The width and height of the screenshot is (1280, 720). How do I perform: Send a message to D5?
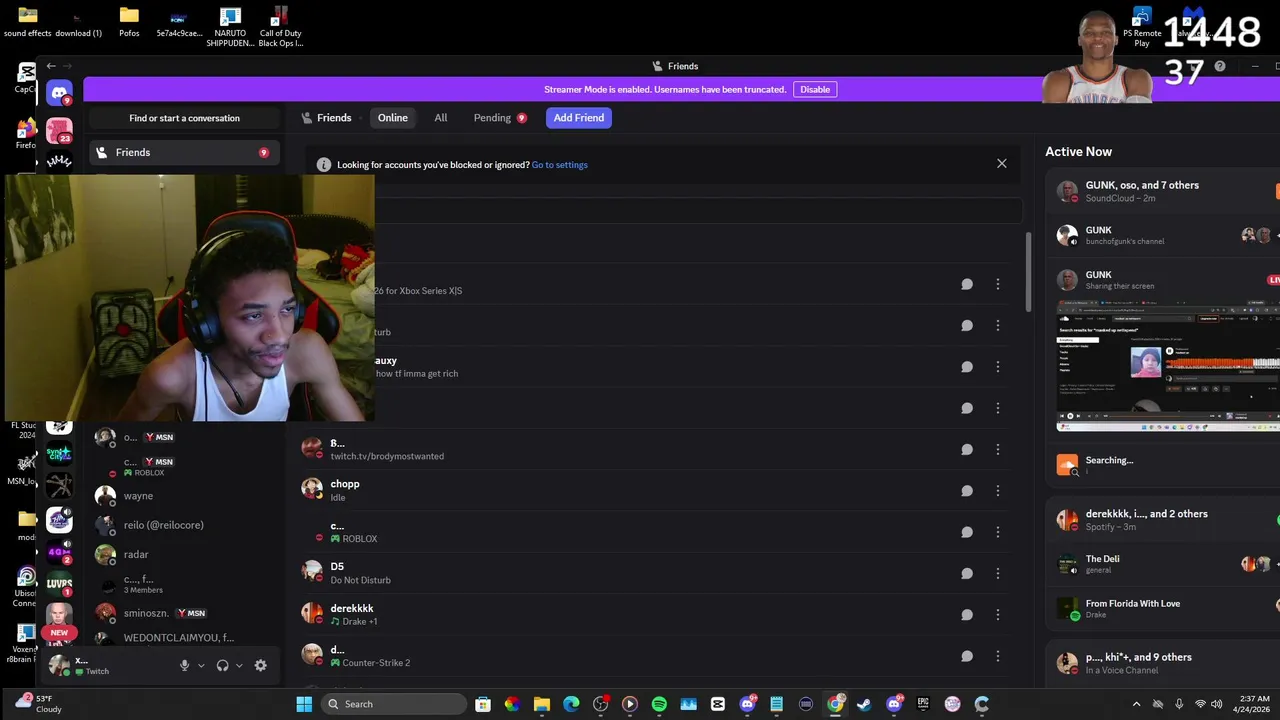(x=966, y=574)
